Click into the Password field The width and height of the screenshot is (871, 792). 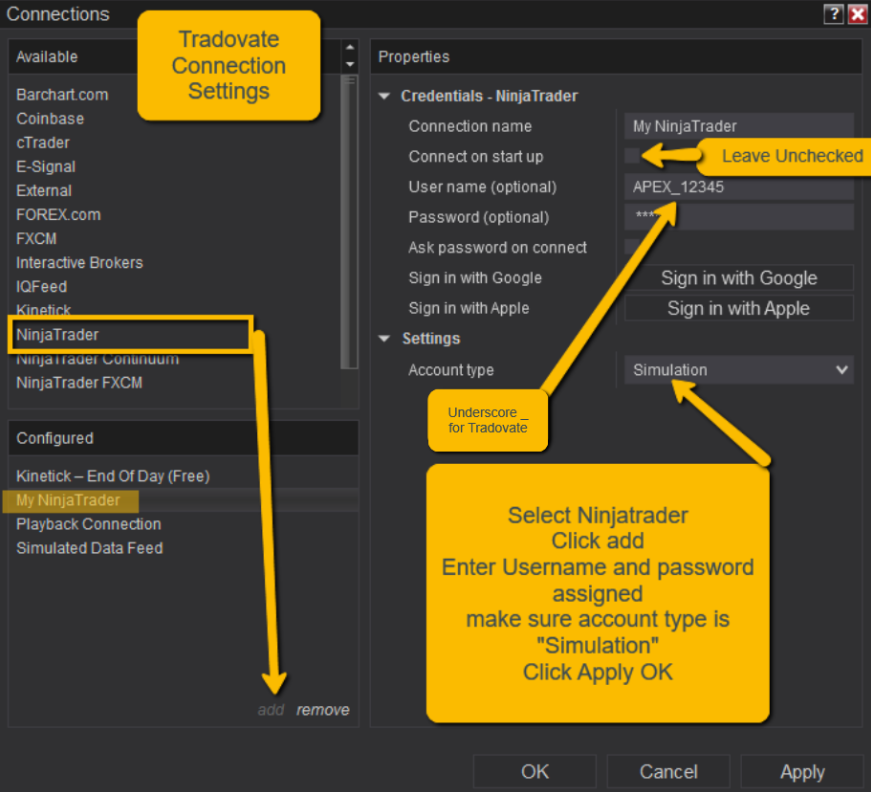click(x=739, y=217)
